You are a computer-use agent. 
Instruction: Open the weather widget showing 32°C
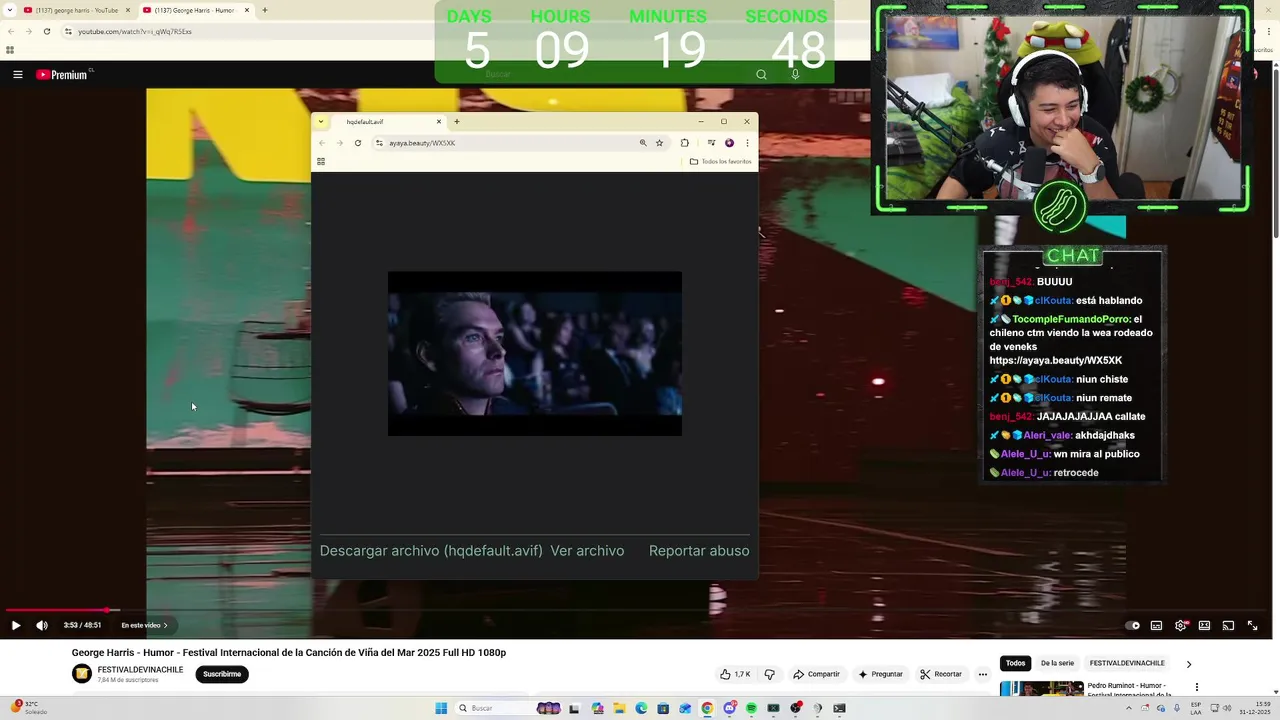[x=30, y=707]
